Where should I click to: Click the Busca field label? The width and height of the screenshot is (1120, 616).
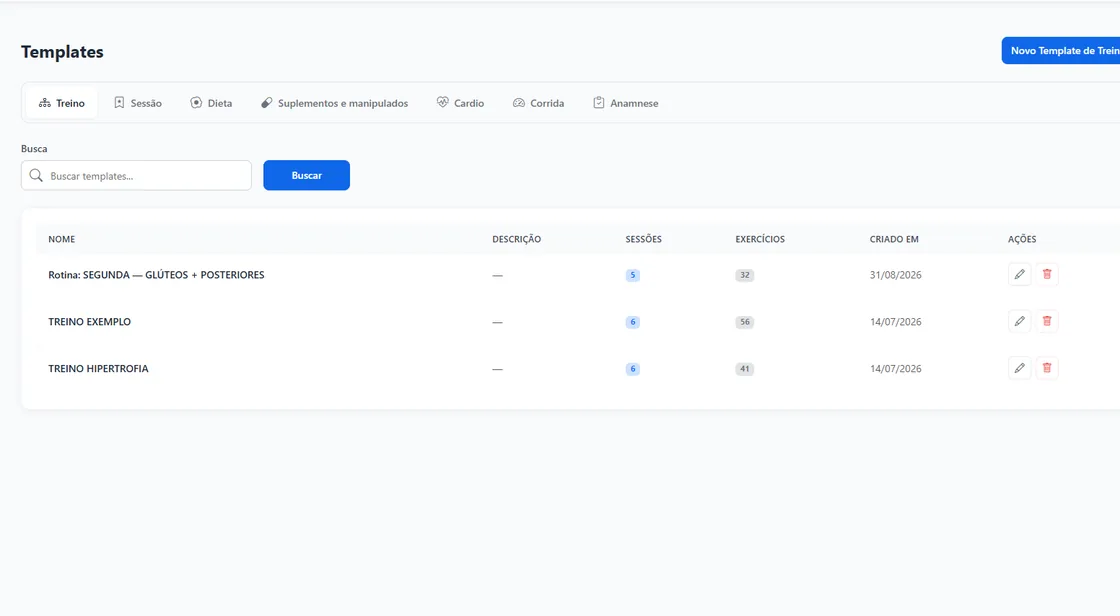coord(34,149)
